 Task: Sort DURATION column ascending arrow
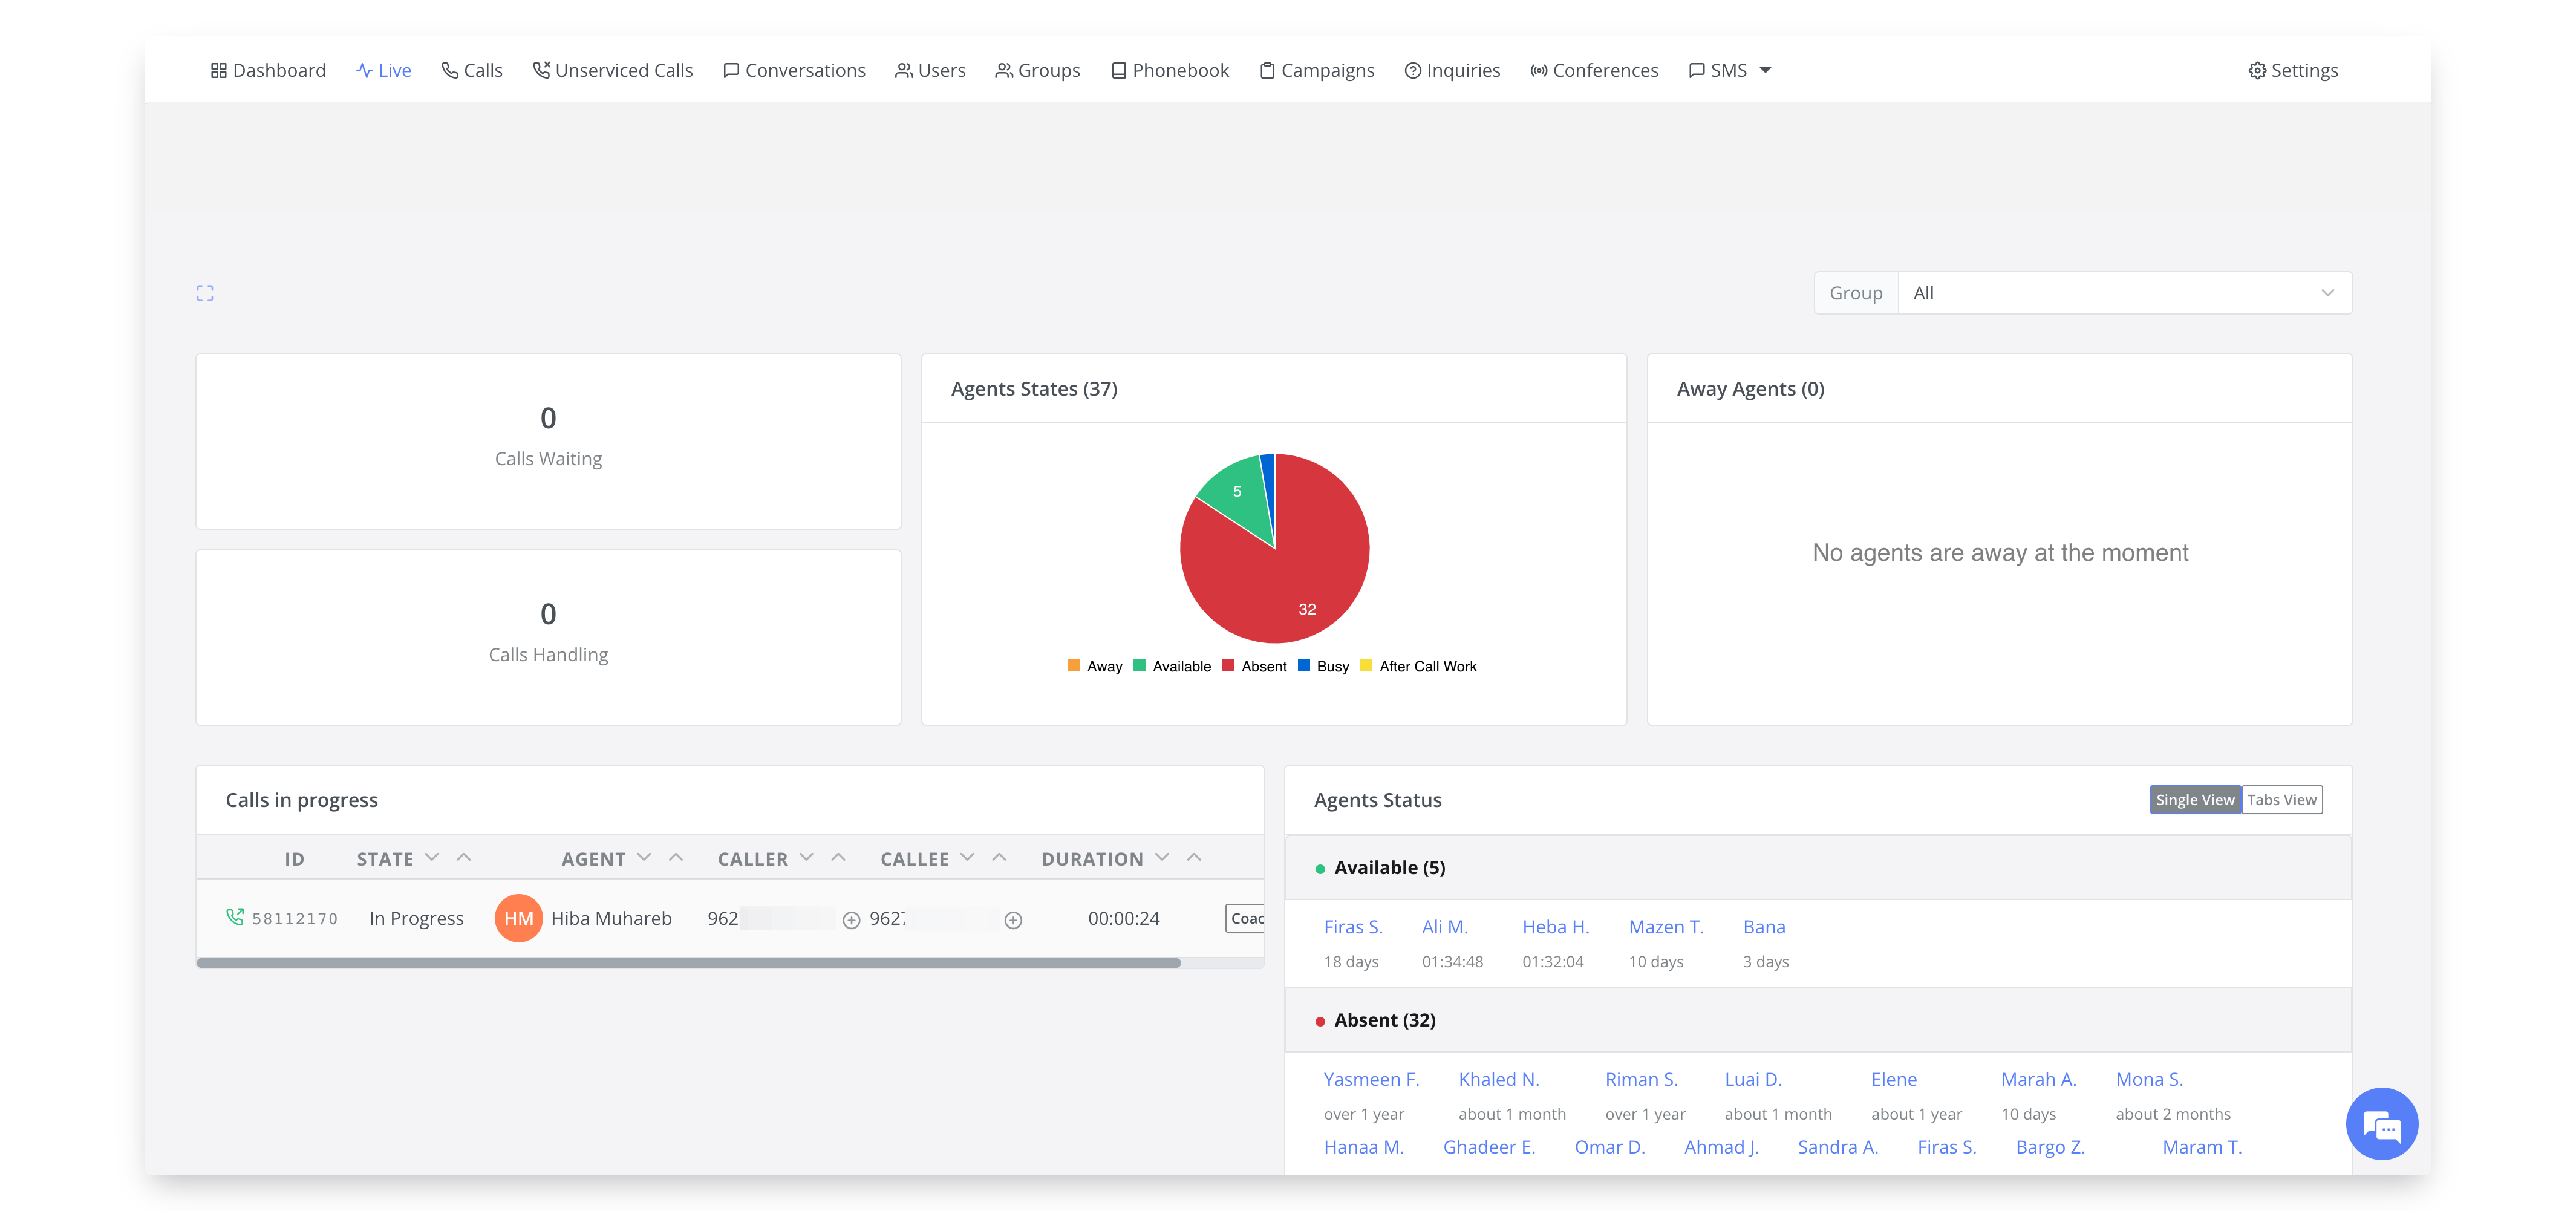pyautogui.click(x=1194, y=857)
